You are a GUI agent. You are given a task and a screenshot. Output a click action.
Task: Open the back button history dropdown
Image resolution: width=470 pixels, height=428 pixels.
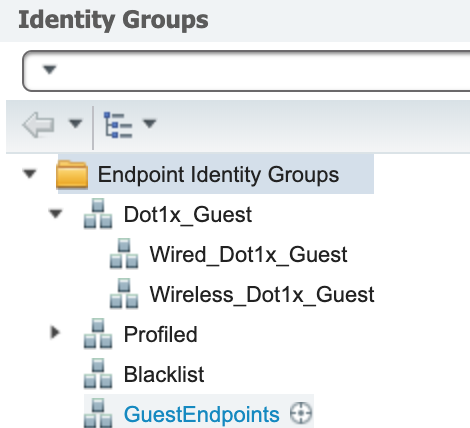coord(75,124)
